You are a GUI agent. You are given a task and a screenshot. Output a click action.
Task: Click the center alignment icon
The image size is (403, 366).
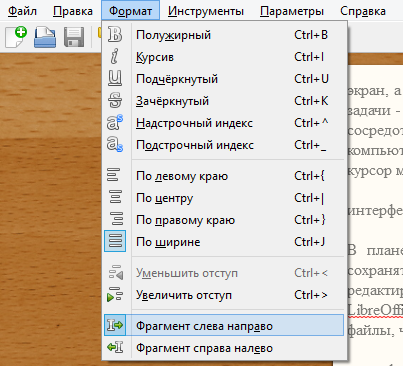point(116,197)
